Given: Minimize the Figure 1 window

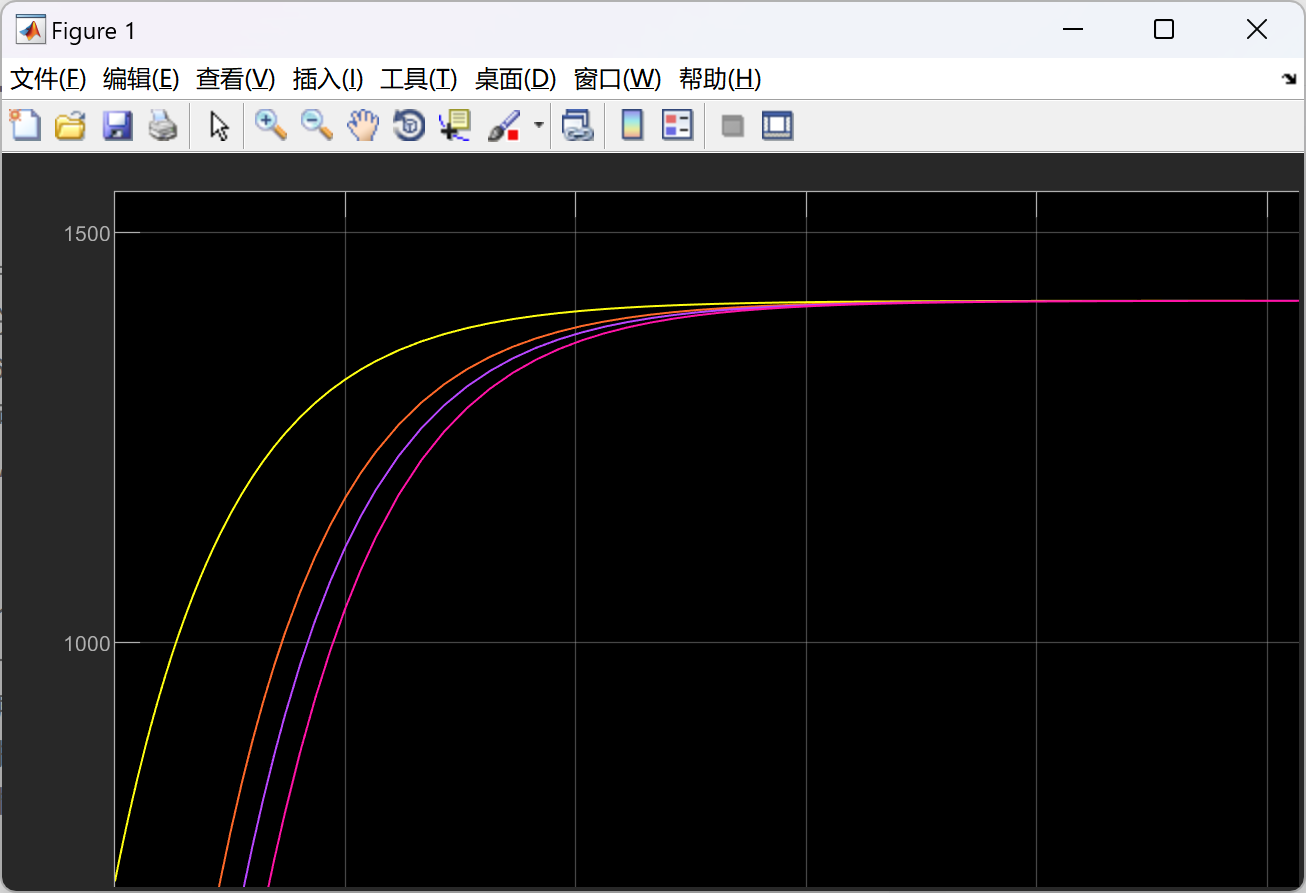Looking at the screenshot, I should coord(1073,30).
